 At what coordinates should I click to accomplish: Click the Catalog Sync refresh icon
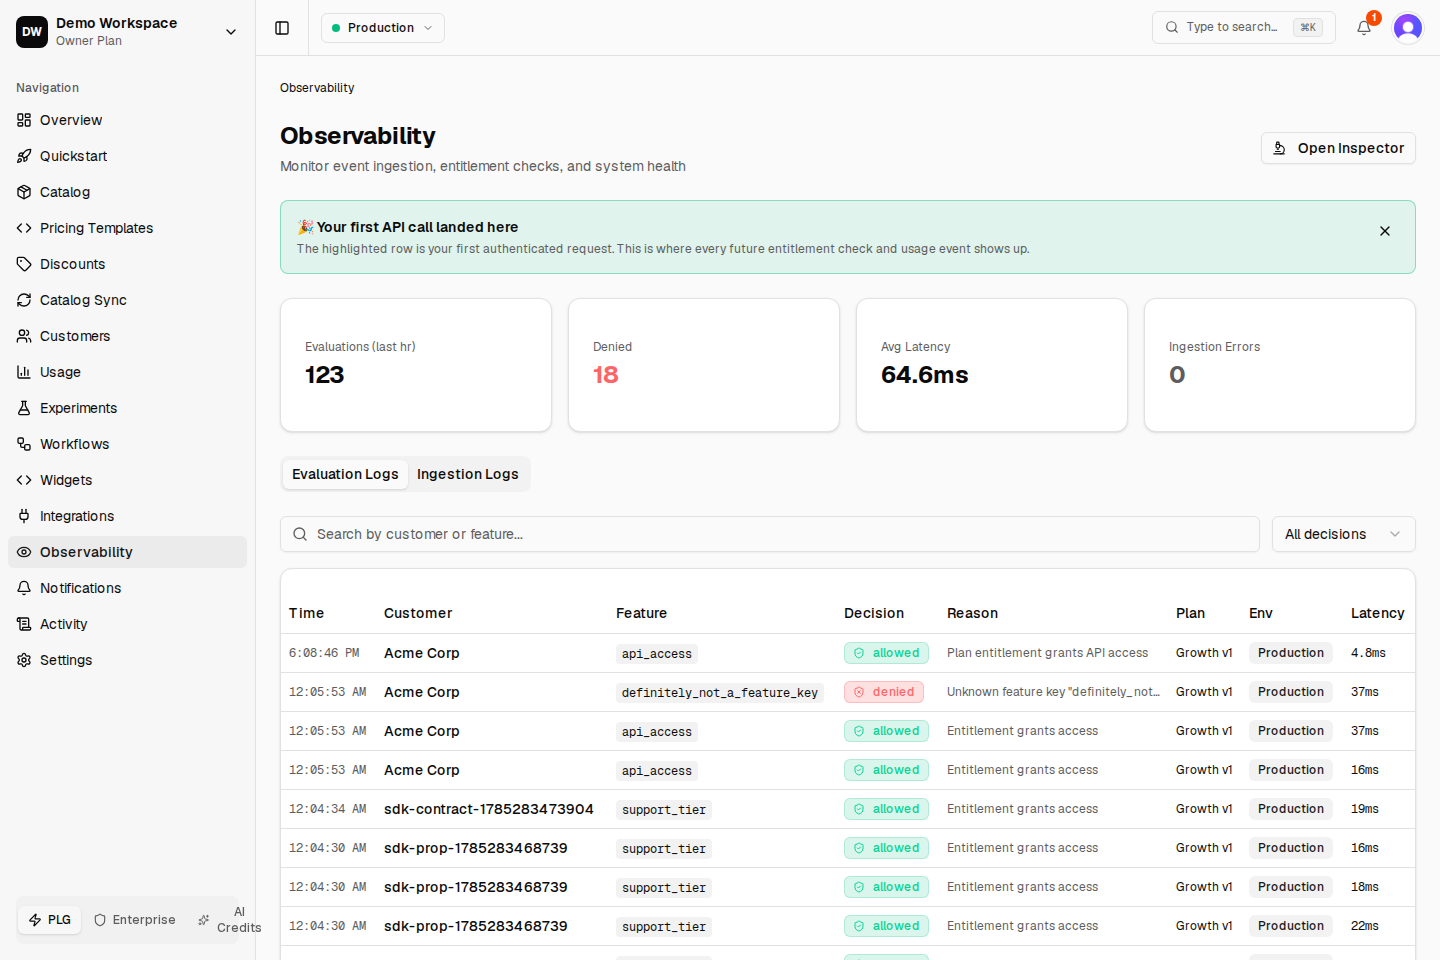tap(24, 300)
